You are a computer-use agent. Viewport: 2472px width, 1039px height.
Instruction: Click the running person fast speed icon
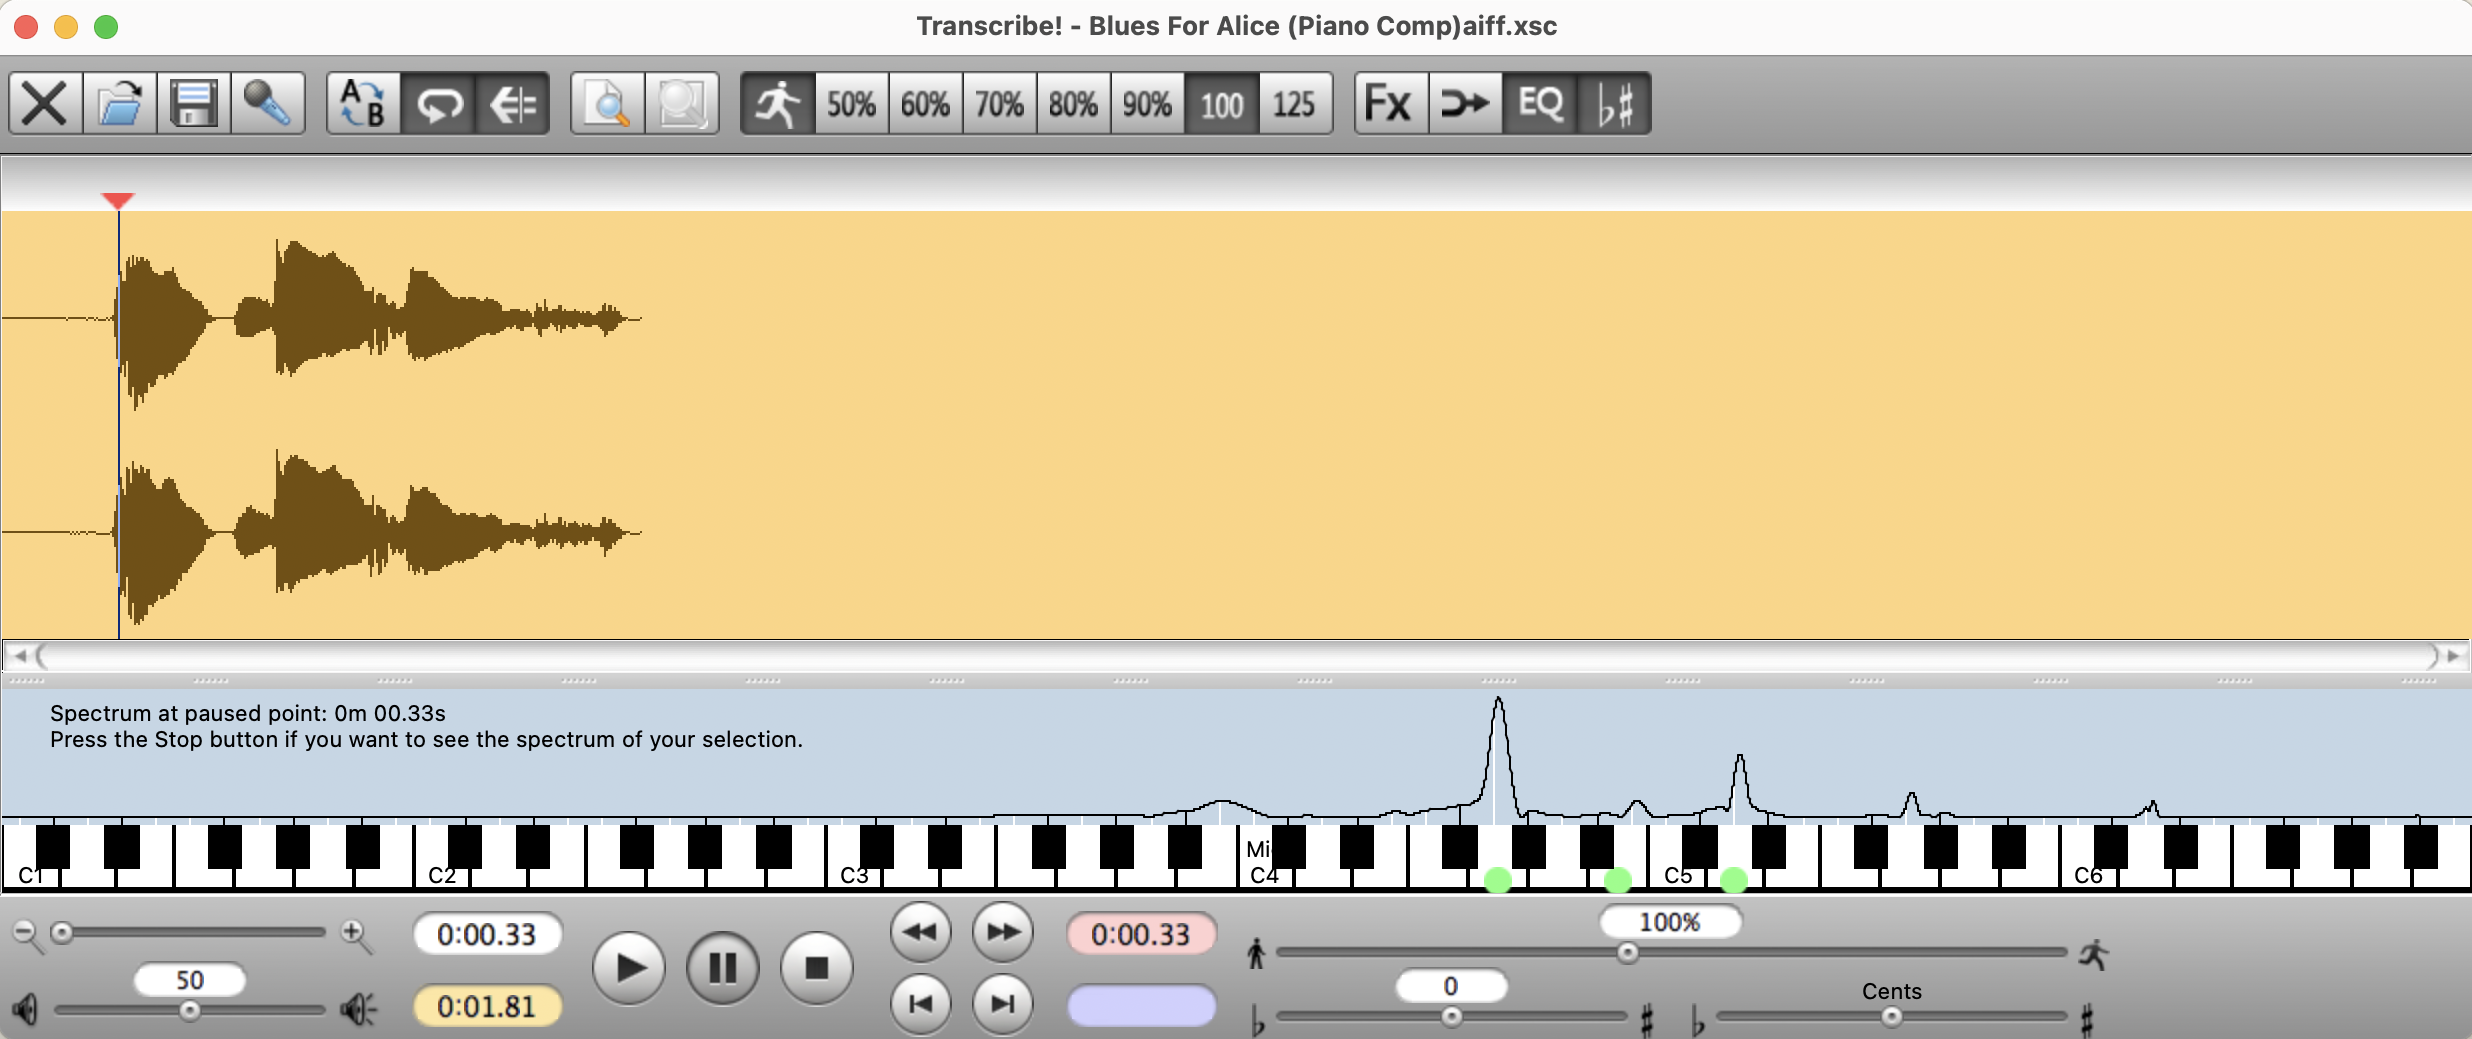pos(2093,953)
